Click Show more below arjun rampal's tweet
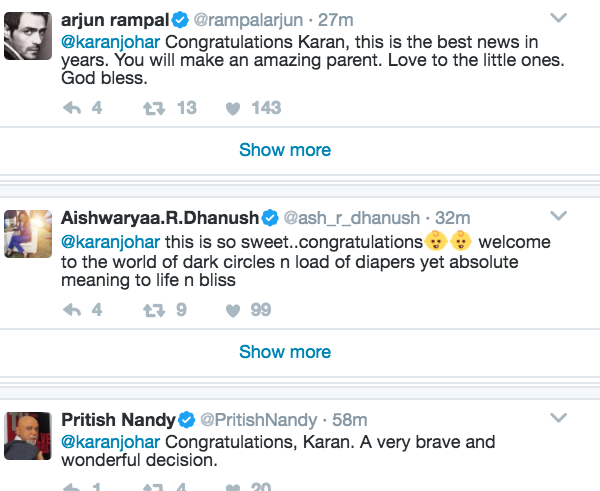 (285, 150)
